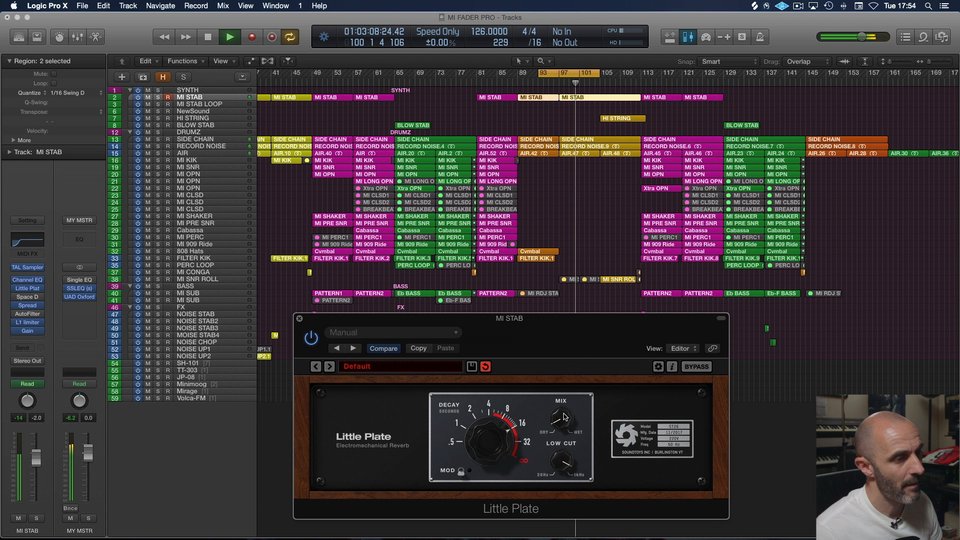Screen dimensions: 960x540
Task: Show Smart Controls knob icon
Action: pyautogui.click(x=59, y=37)
